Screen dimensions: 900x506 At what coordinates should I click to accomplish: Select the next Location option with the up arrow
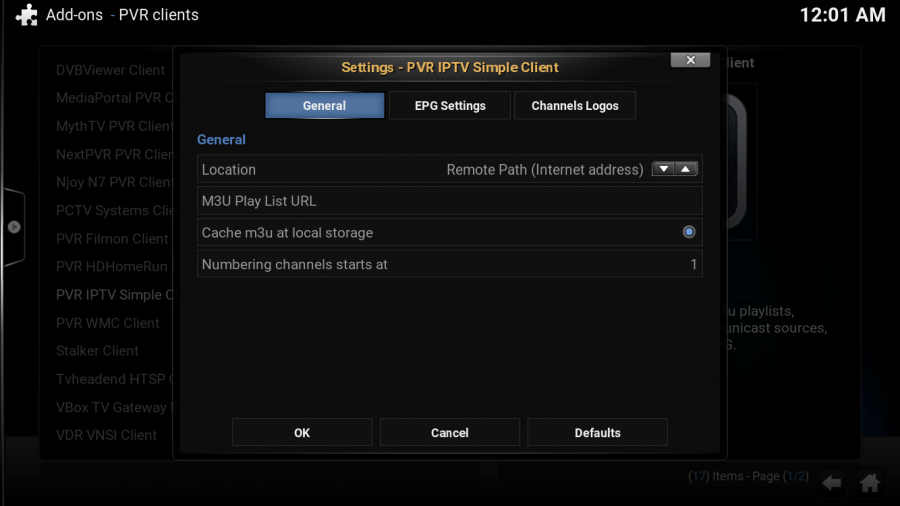click(686, 169)
